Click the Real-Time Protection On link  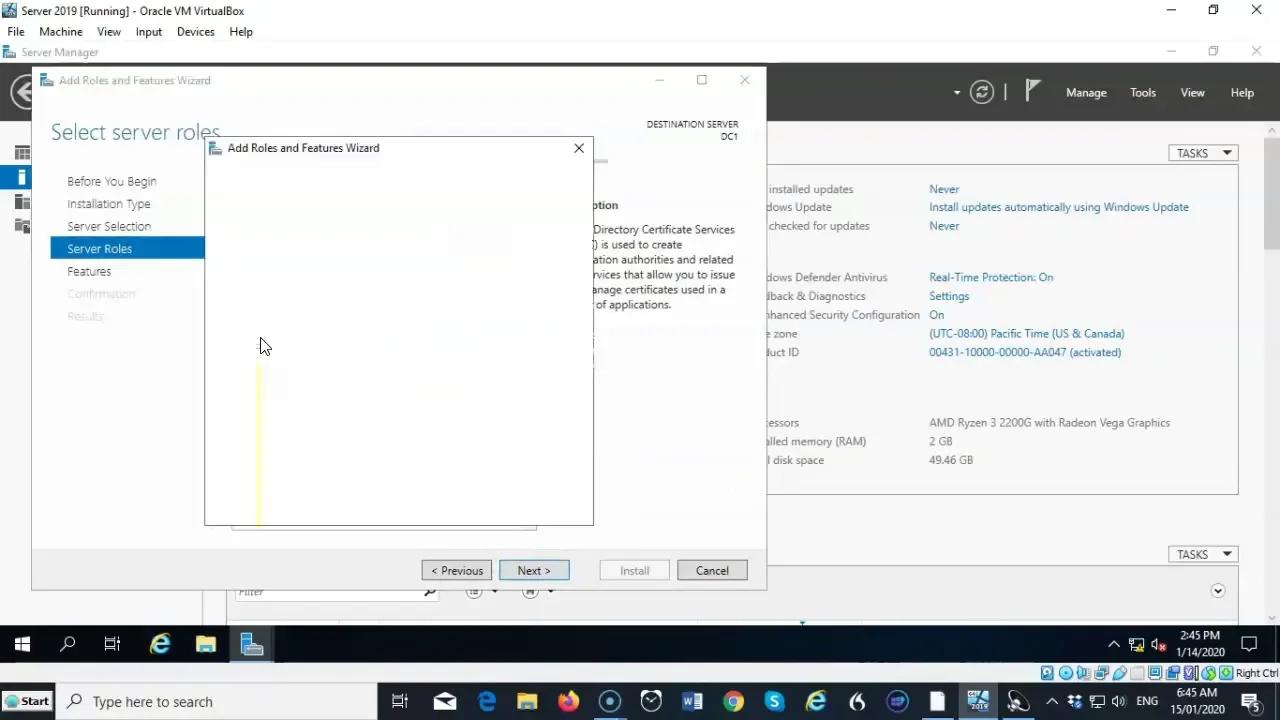pos(991,277)
